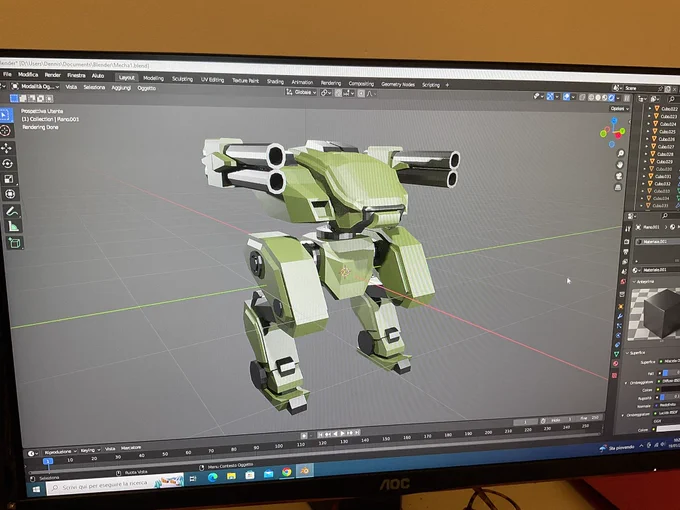Select the Scale tool
The height and width of the screenshot is (510, 680).
tap(8, 179)
